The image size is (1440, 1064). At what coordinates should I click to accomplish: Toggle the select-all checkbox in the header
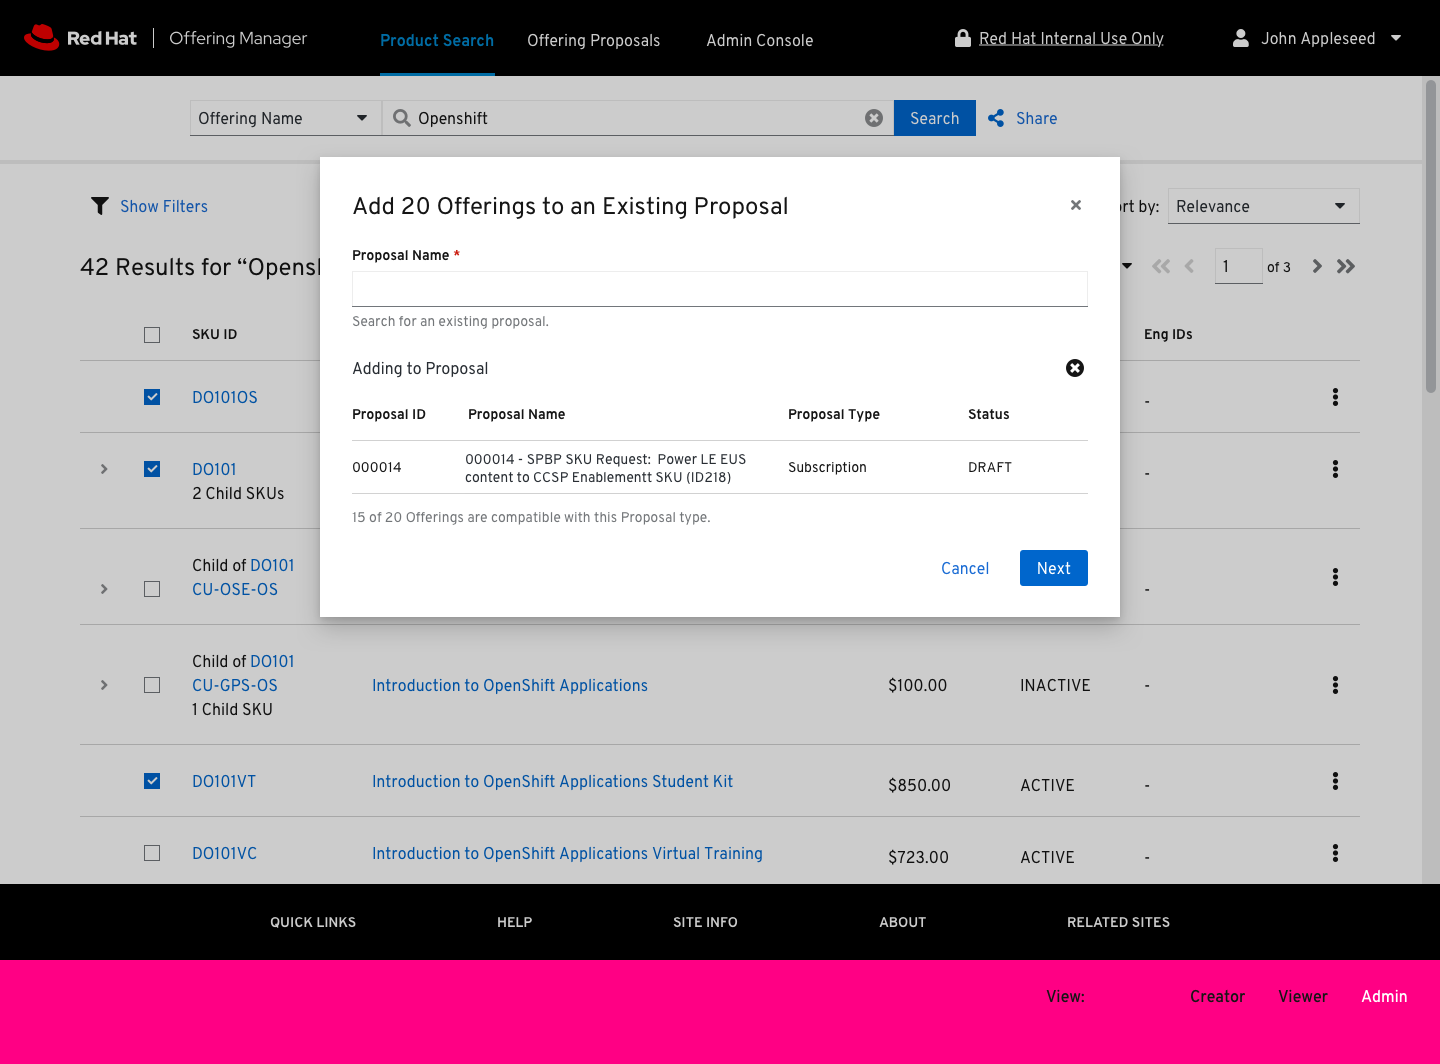tap(152, 335)
